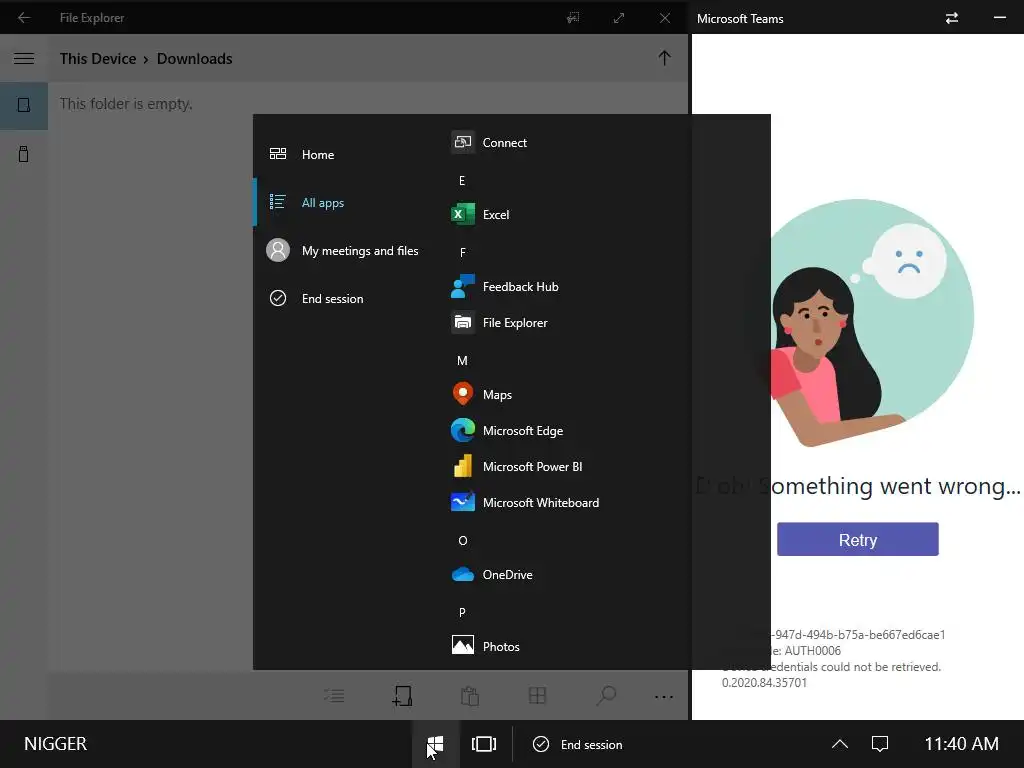Screen dimensions: 1024x768
Task: Open OneDrive icon in app list
Action: point(463,575)
